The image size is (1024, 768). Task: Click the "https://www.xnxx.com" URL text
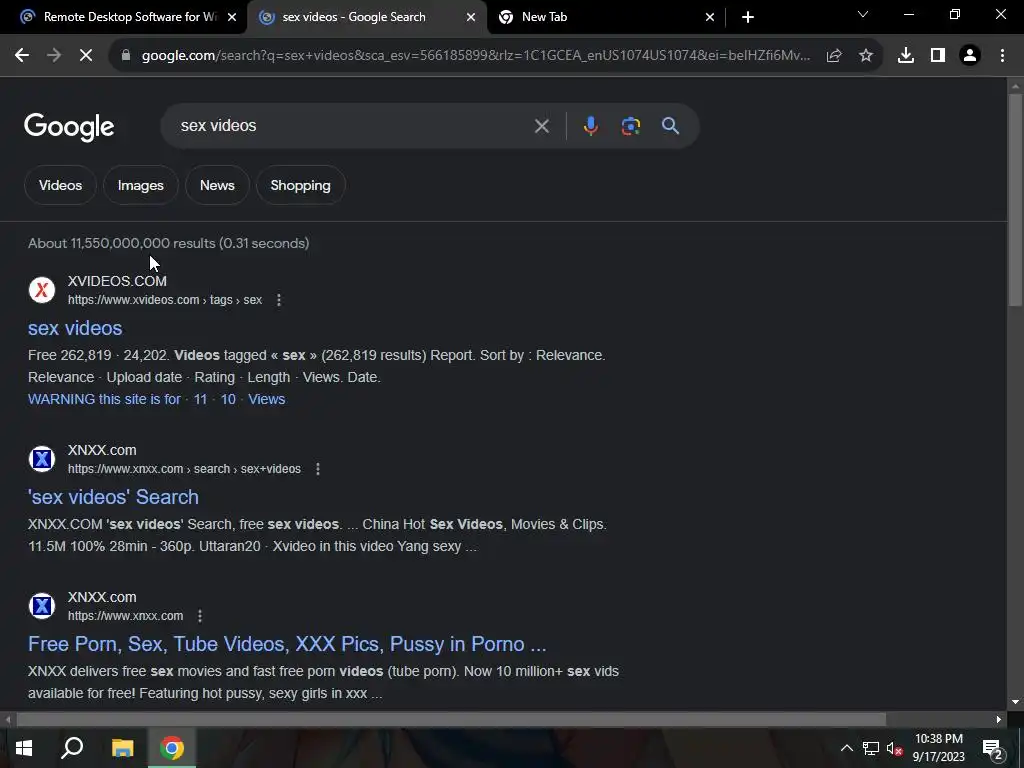125,616
